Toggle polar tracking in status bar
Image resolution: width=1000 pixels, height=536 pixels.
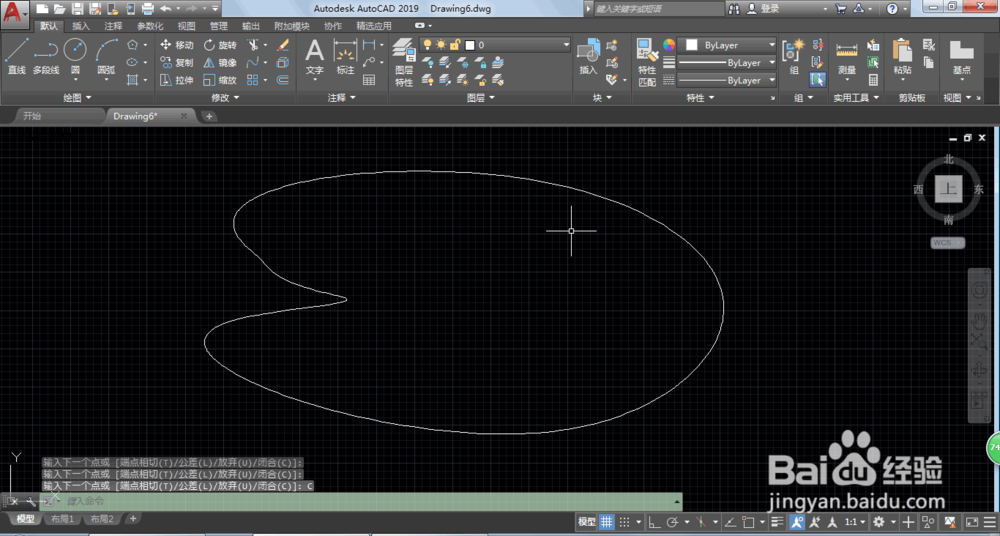[672, 522]
